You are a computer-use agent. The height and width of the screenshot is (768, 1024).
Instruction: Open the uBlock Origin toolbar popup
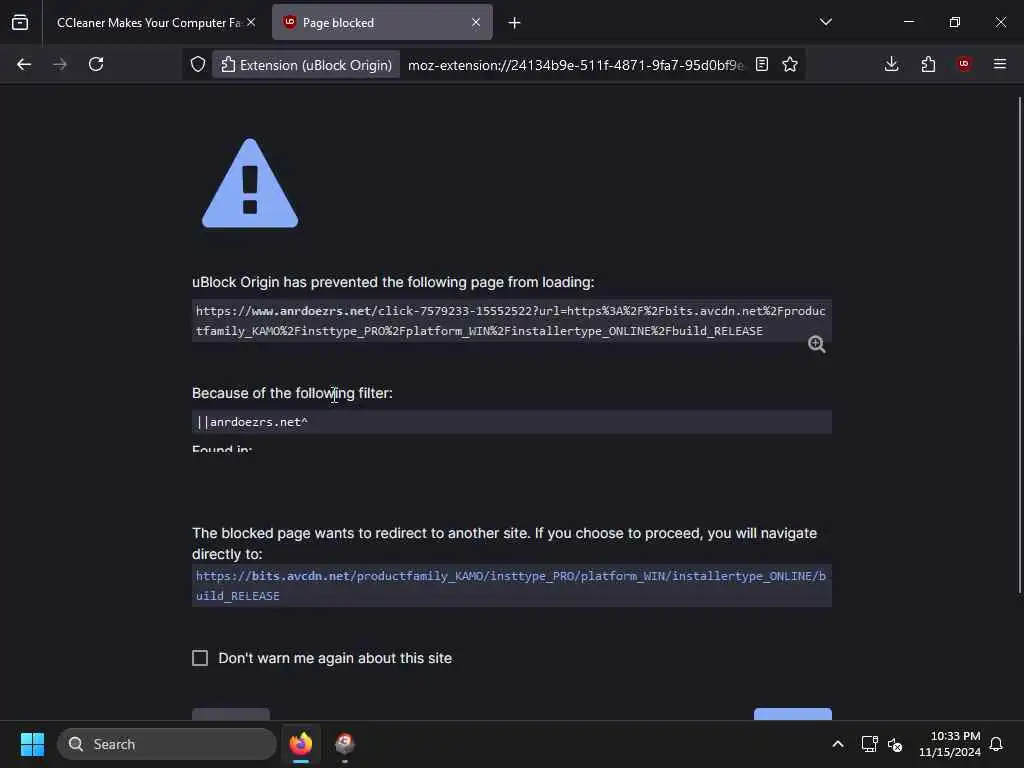coord(964,64)
